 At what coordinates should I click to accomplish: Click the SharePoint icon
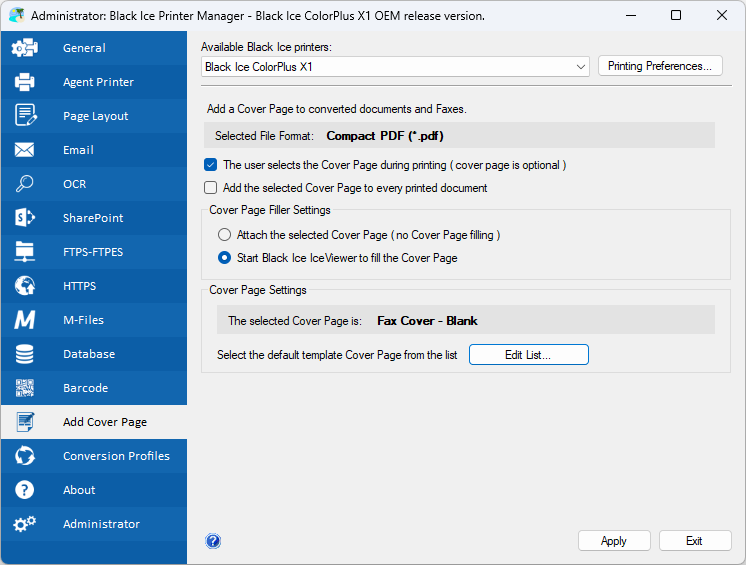[x=25, y=218]
